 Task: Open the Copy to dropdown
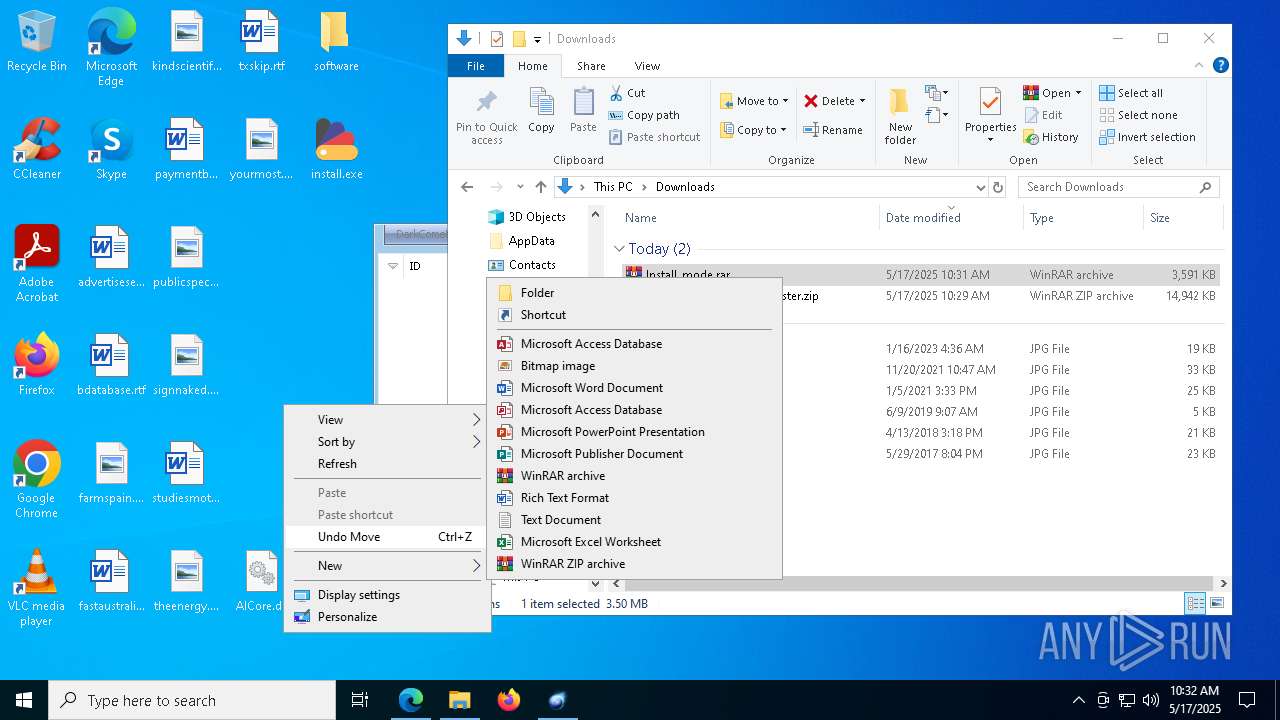coord(752,130)
